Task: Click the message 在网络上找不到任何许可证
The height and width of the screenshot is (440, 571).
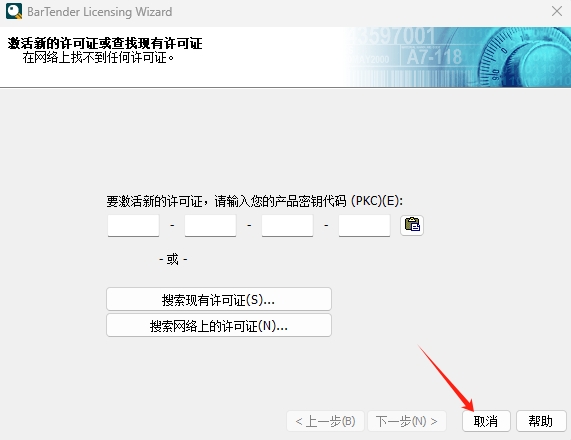Action: pyautogui.click(x=98, y=58)
